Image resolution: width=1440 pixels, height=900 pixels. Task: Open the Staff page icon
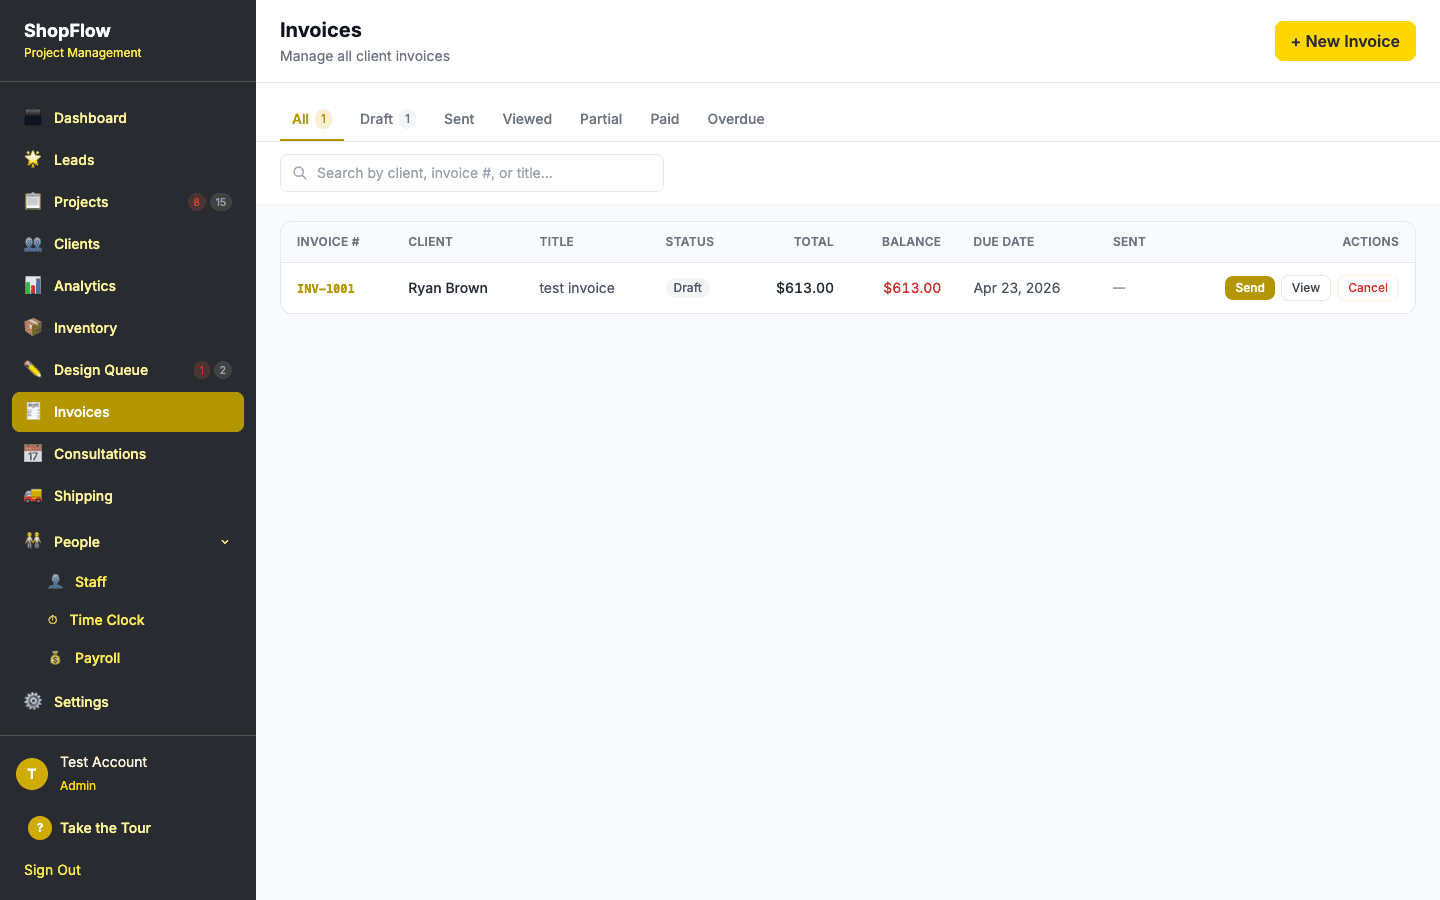pyautogui.click(x=56, y=581)
